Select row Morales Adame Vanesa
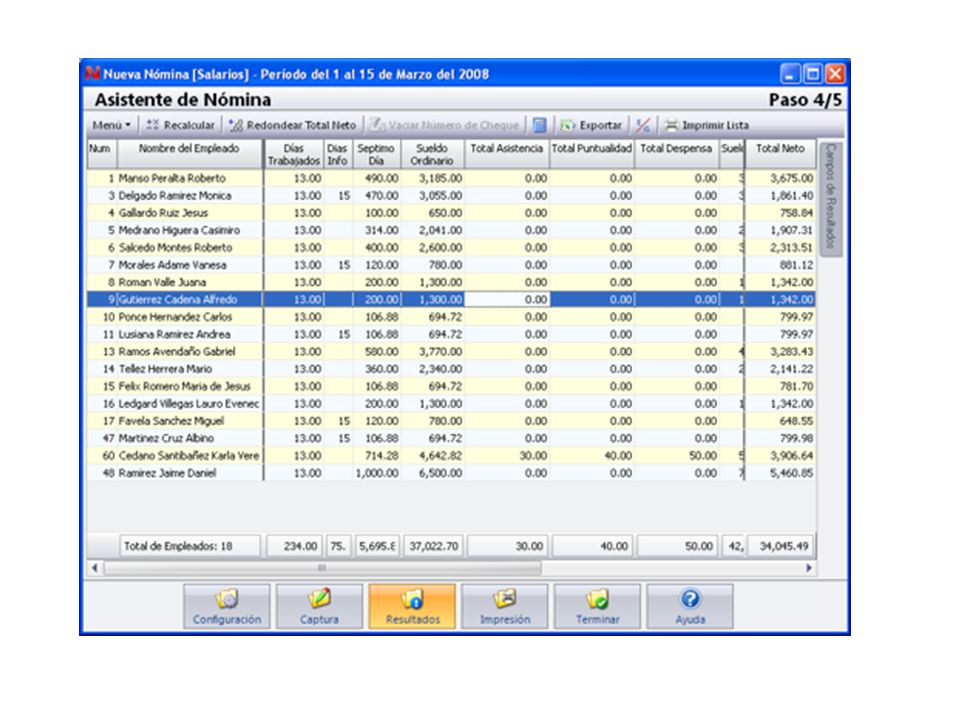Viewport: 960px width, 720px height. (x=451, y=265)
